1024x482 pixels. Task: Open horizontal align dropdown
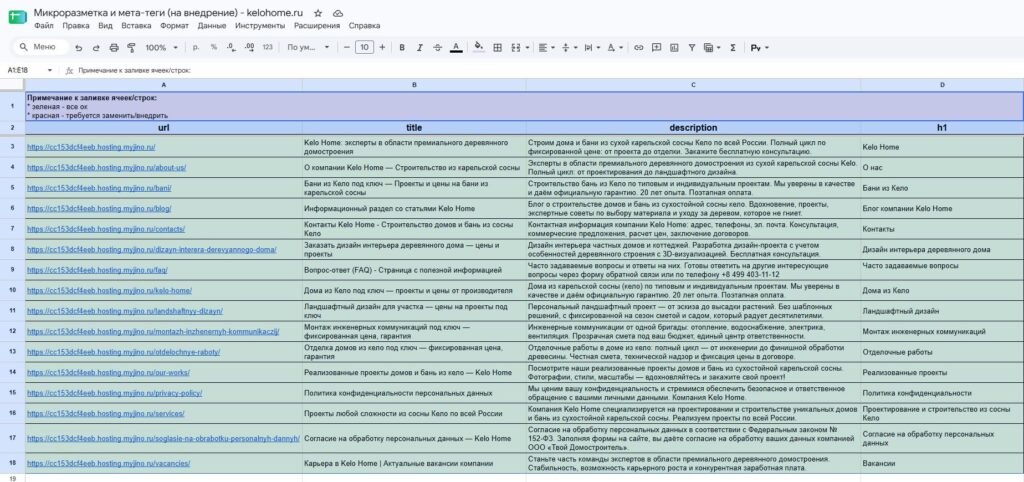pyautogui.click(x=545, y=48)
